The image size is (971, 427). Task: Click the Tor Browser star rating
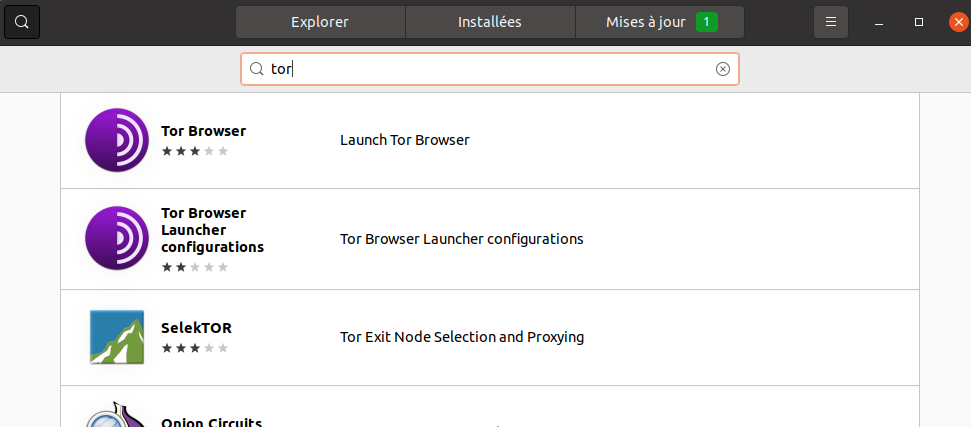pos(195,151)
